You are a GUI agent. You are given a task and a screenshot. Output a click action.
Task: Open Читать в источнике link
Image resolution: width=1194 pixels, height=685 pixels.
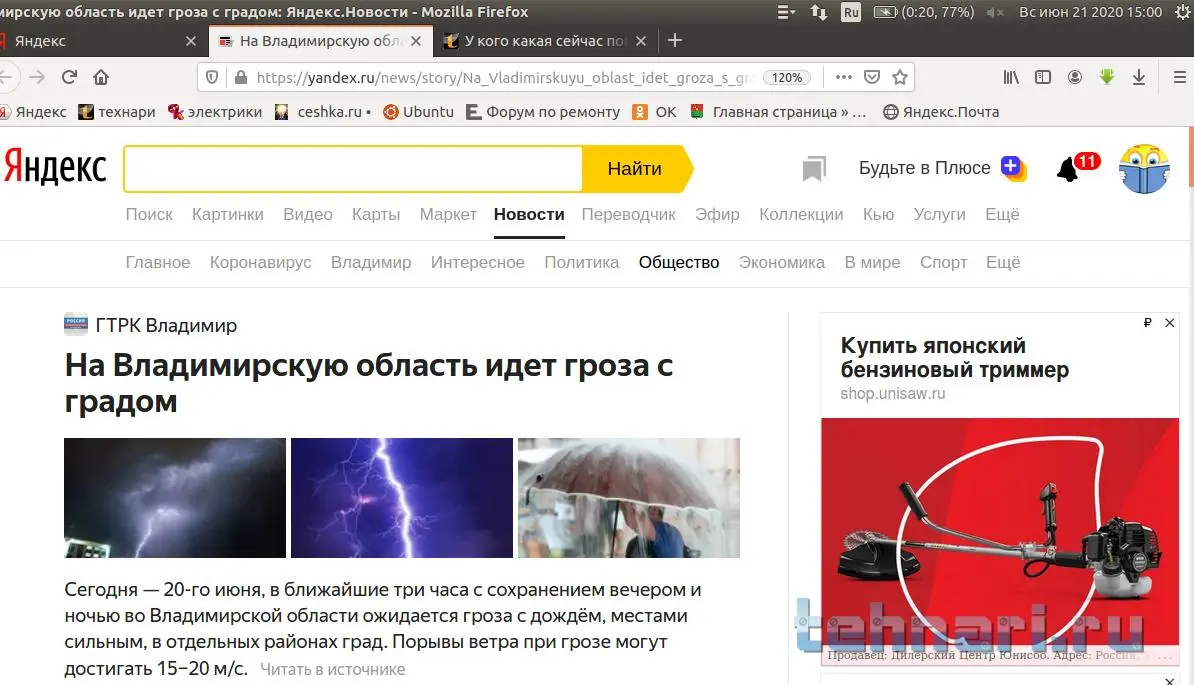[333, 670]
